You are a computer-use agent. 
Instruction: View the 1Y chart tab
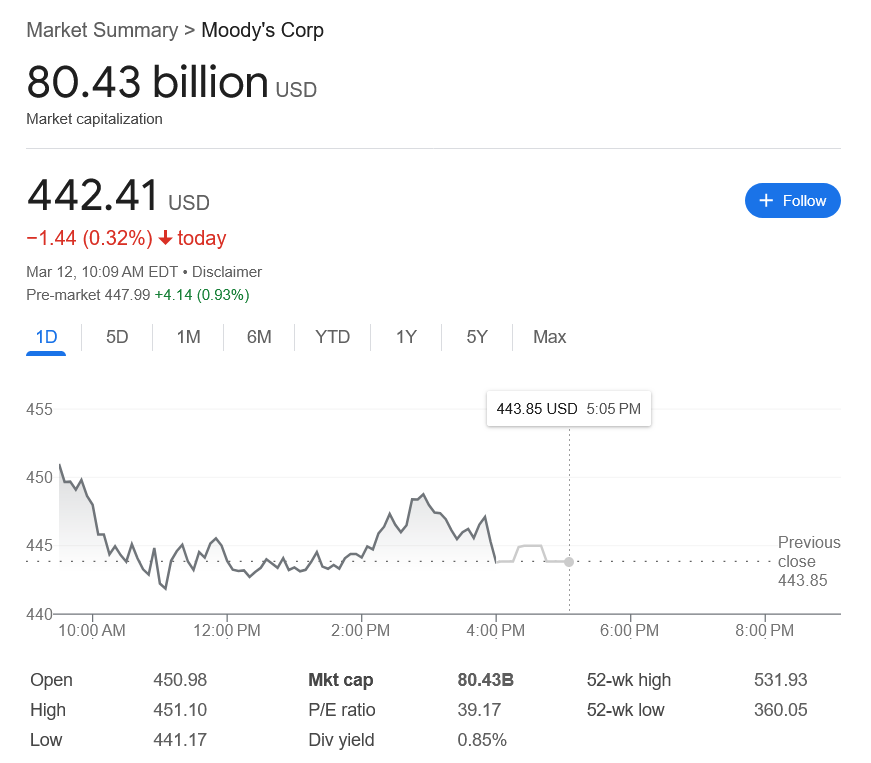point(406,337)
